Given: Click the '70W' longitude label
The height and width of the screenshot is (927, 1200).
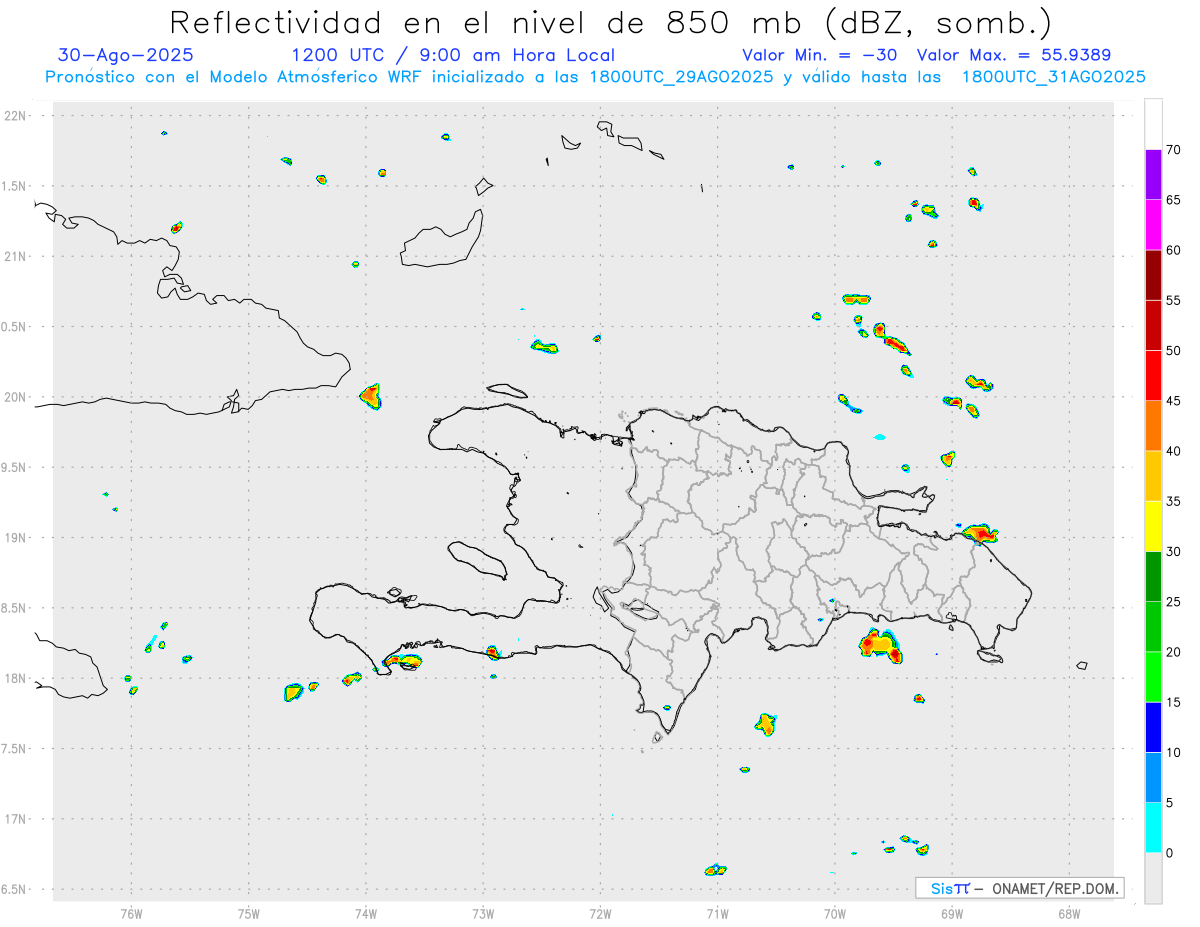Looking at the screenshot, I should point(834,913).
